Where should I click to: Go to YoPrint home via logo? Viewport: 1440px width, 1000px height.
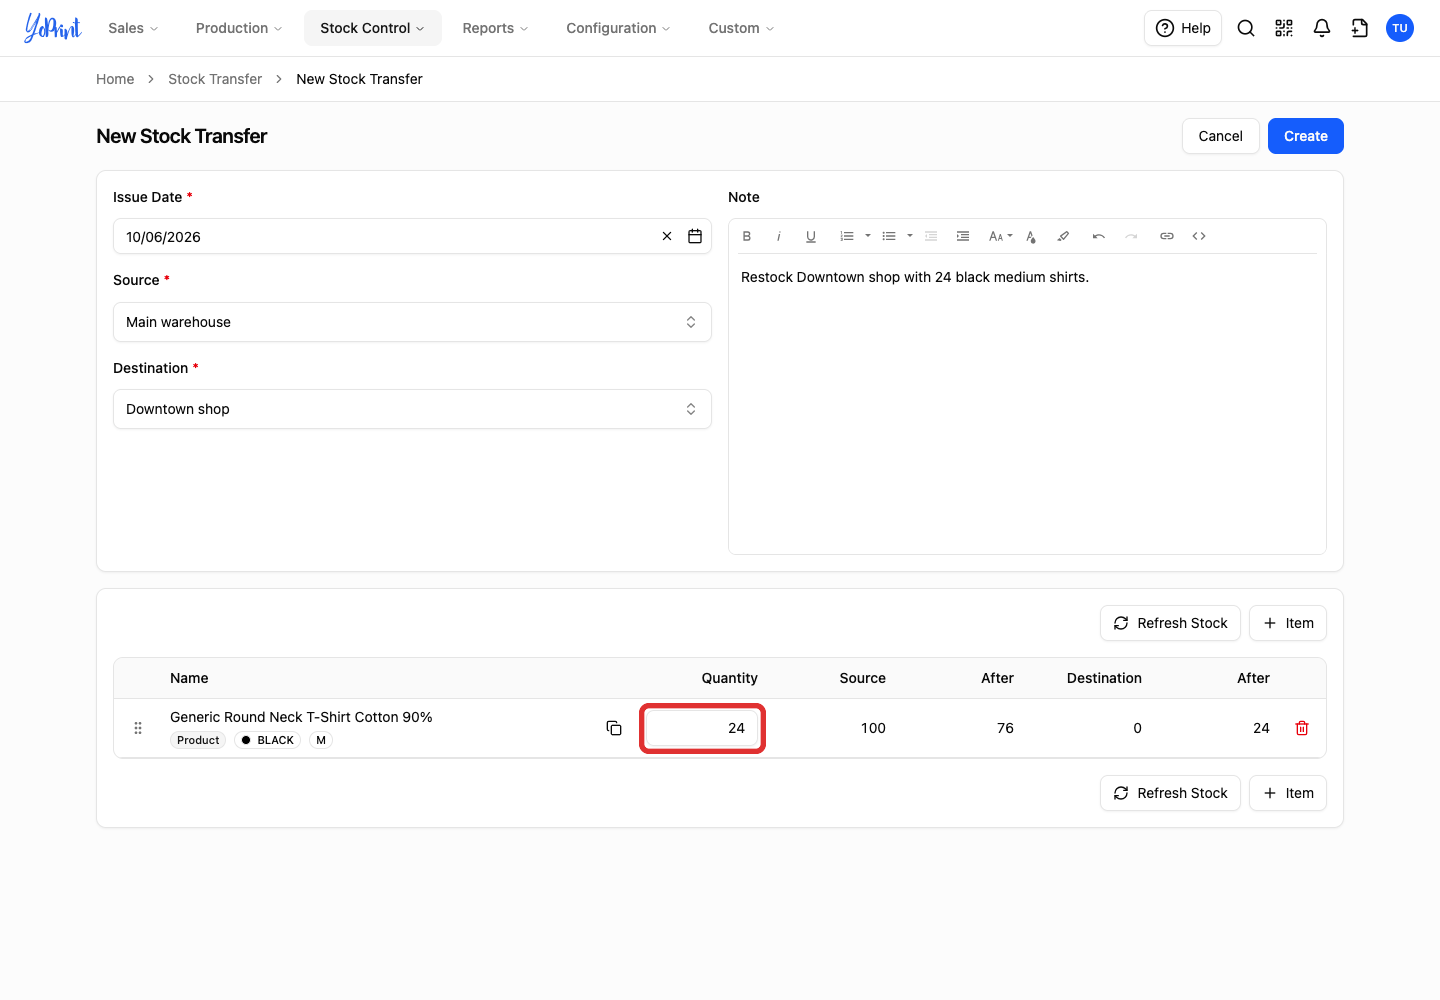53,28
